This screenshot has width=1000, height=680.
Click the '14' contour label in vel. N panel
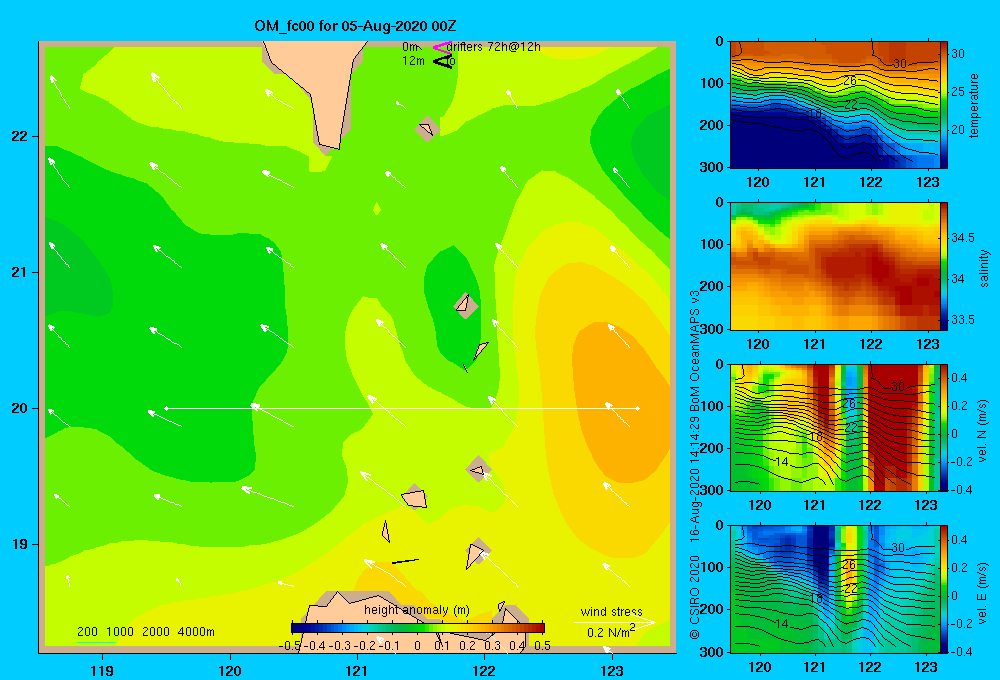pos(782,461)
